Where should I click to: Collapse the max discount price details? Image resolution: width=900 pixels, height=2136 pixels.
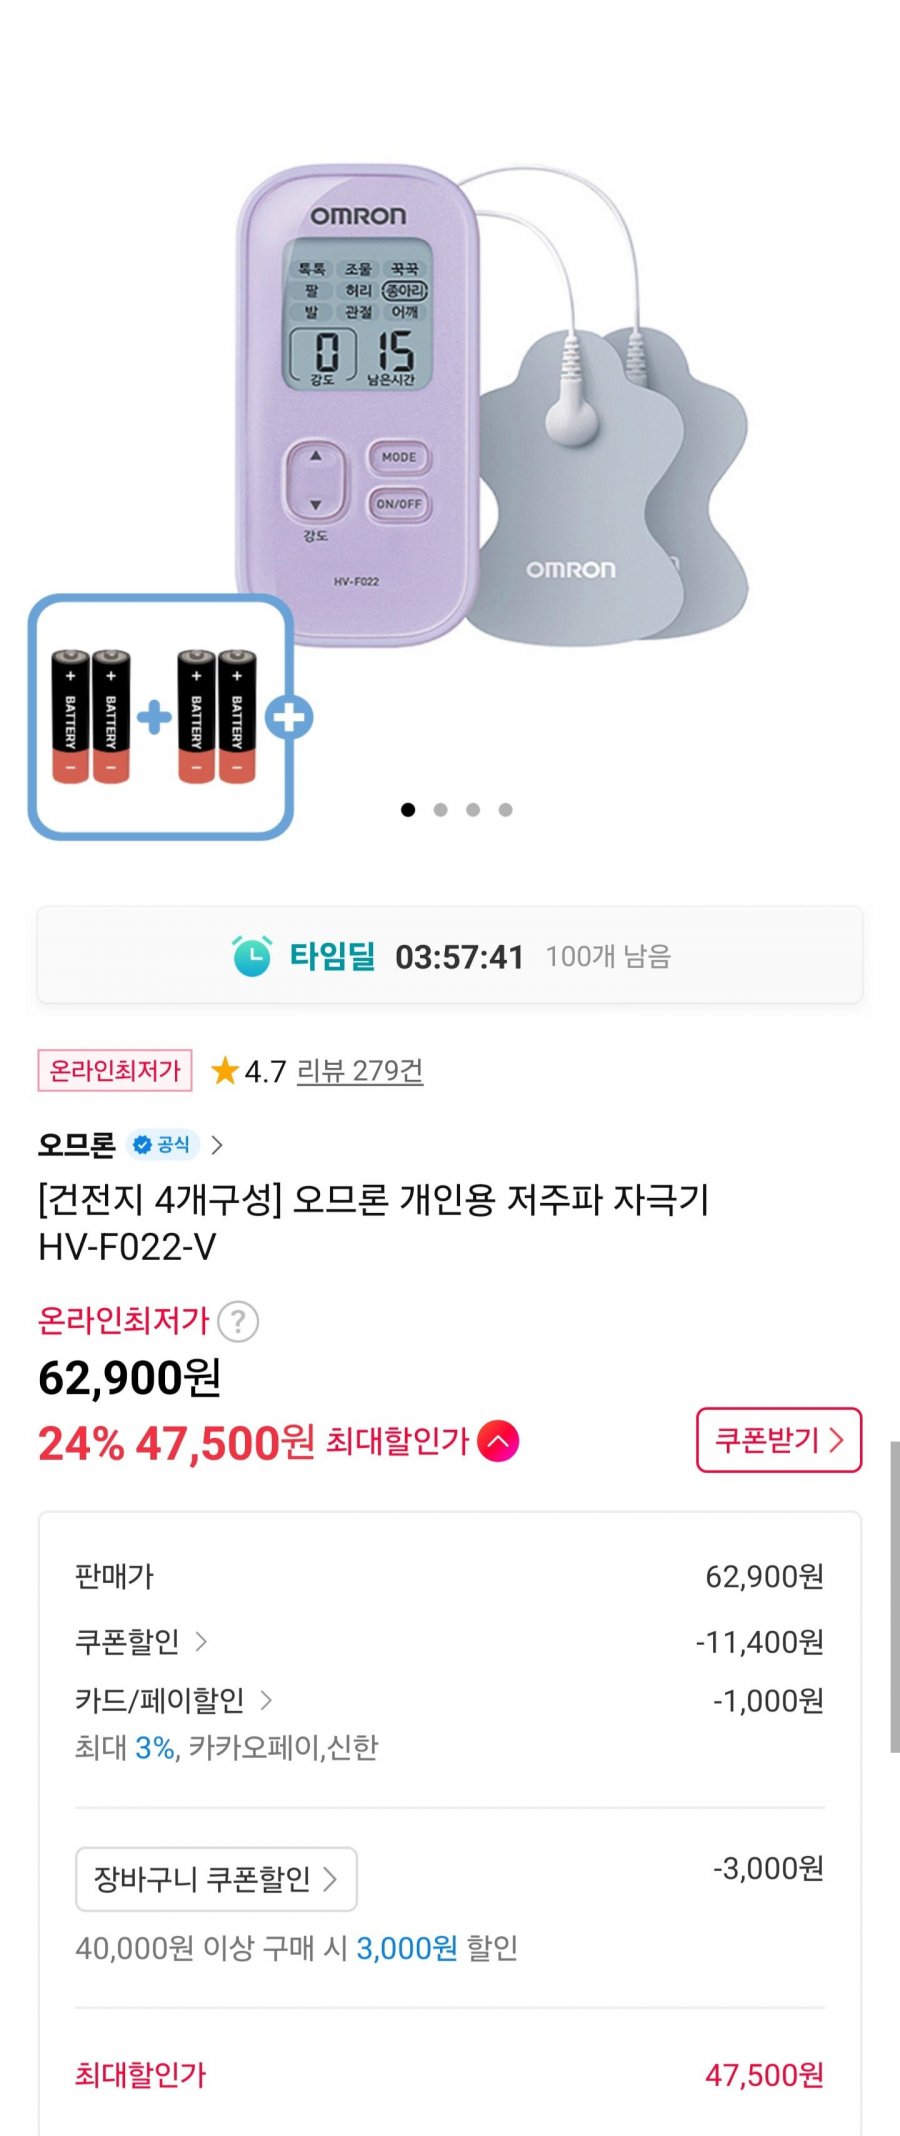[x=498, y=1441]
